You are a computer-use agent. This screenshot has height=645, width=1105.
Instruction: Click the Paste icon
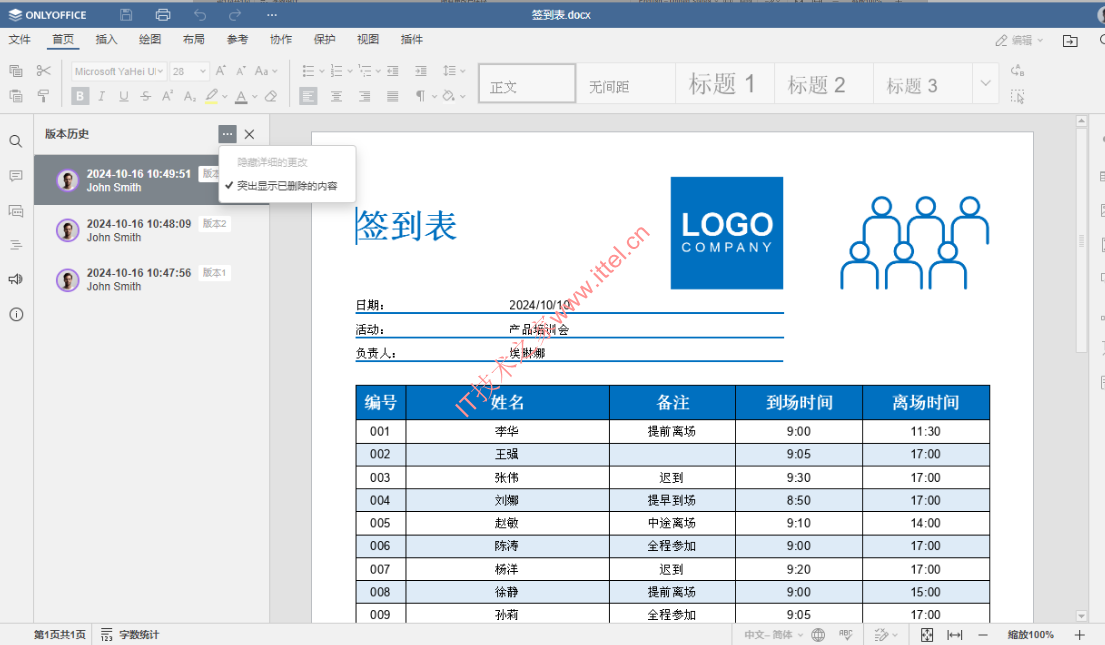[16, 96]
